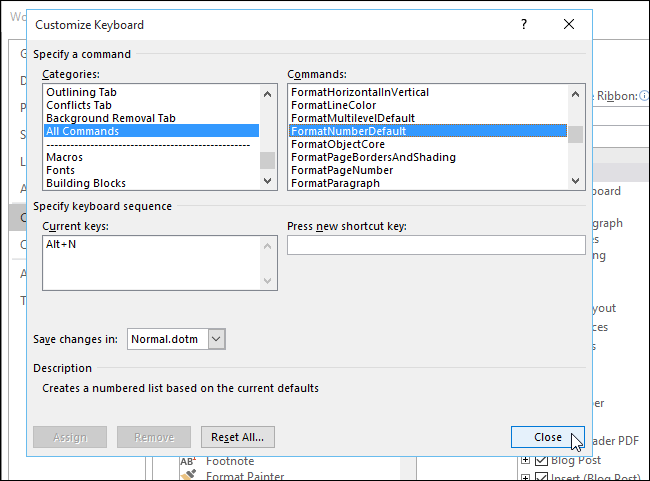Select the Outlining Tab category
Image resolution: width=650 pixels, height=481 pixels.
[x=83, y=92]
